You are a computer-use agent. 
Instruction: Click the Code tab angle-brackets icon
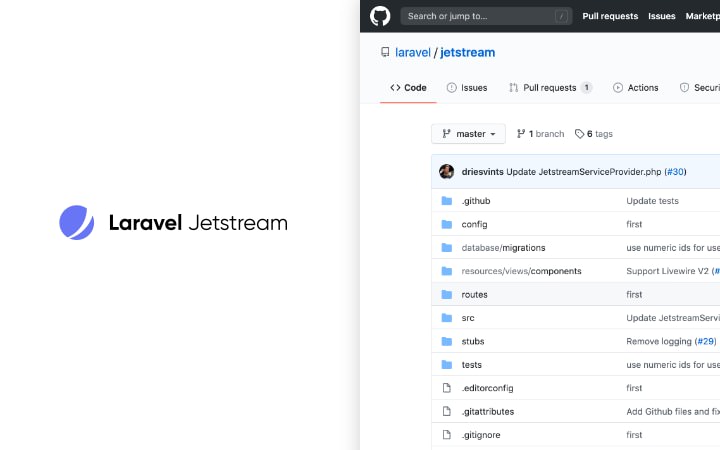tap(395, 87)
